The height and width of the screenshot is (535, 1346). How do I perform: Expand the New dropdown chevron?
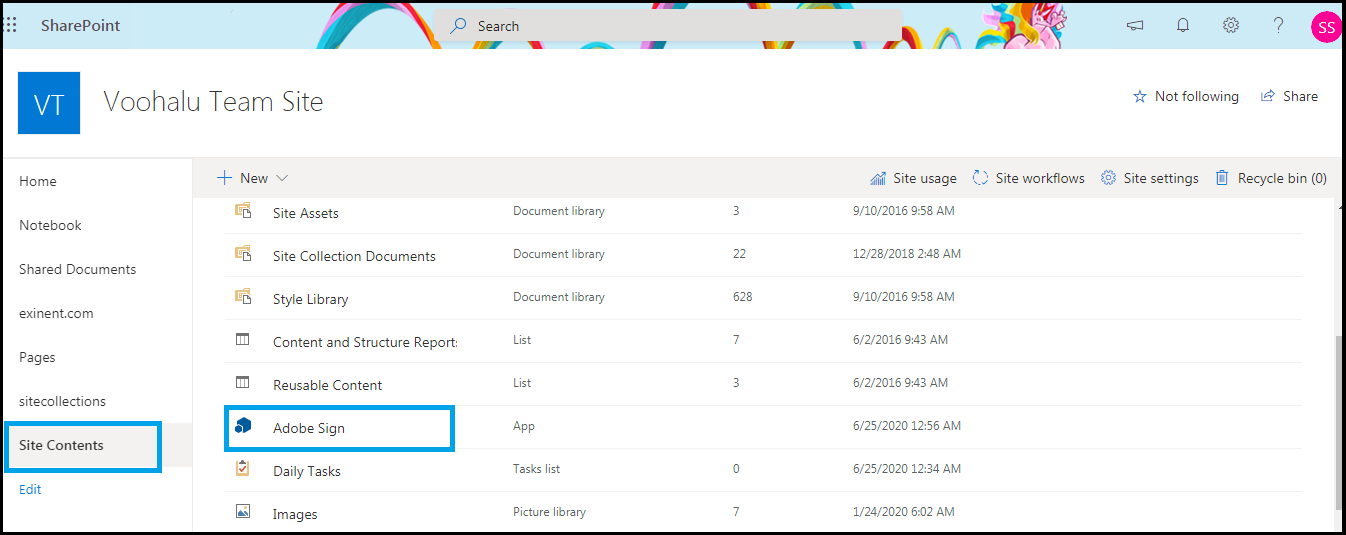coord(282,178)
